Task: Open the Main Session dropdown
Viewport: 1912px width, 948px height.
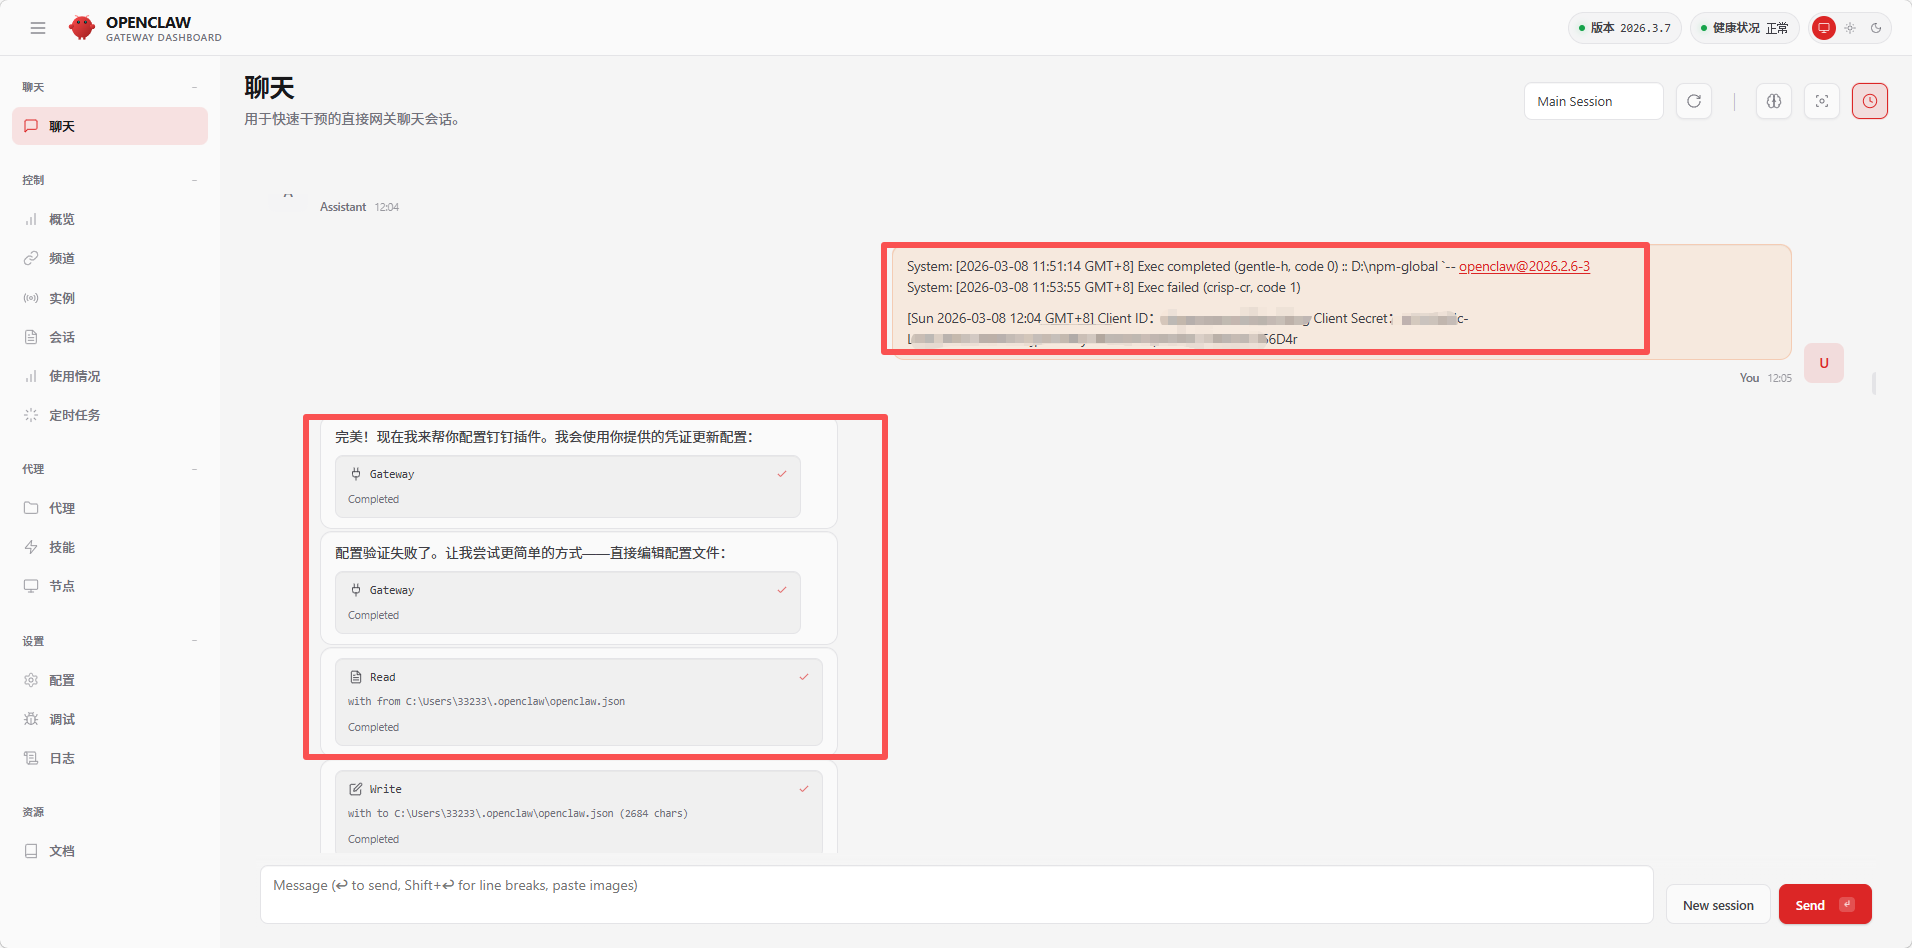Action: coord(1593,101)
